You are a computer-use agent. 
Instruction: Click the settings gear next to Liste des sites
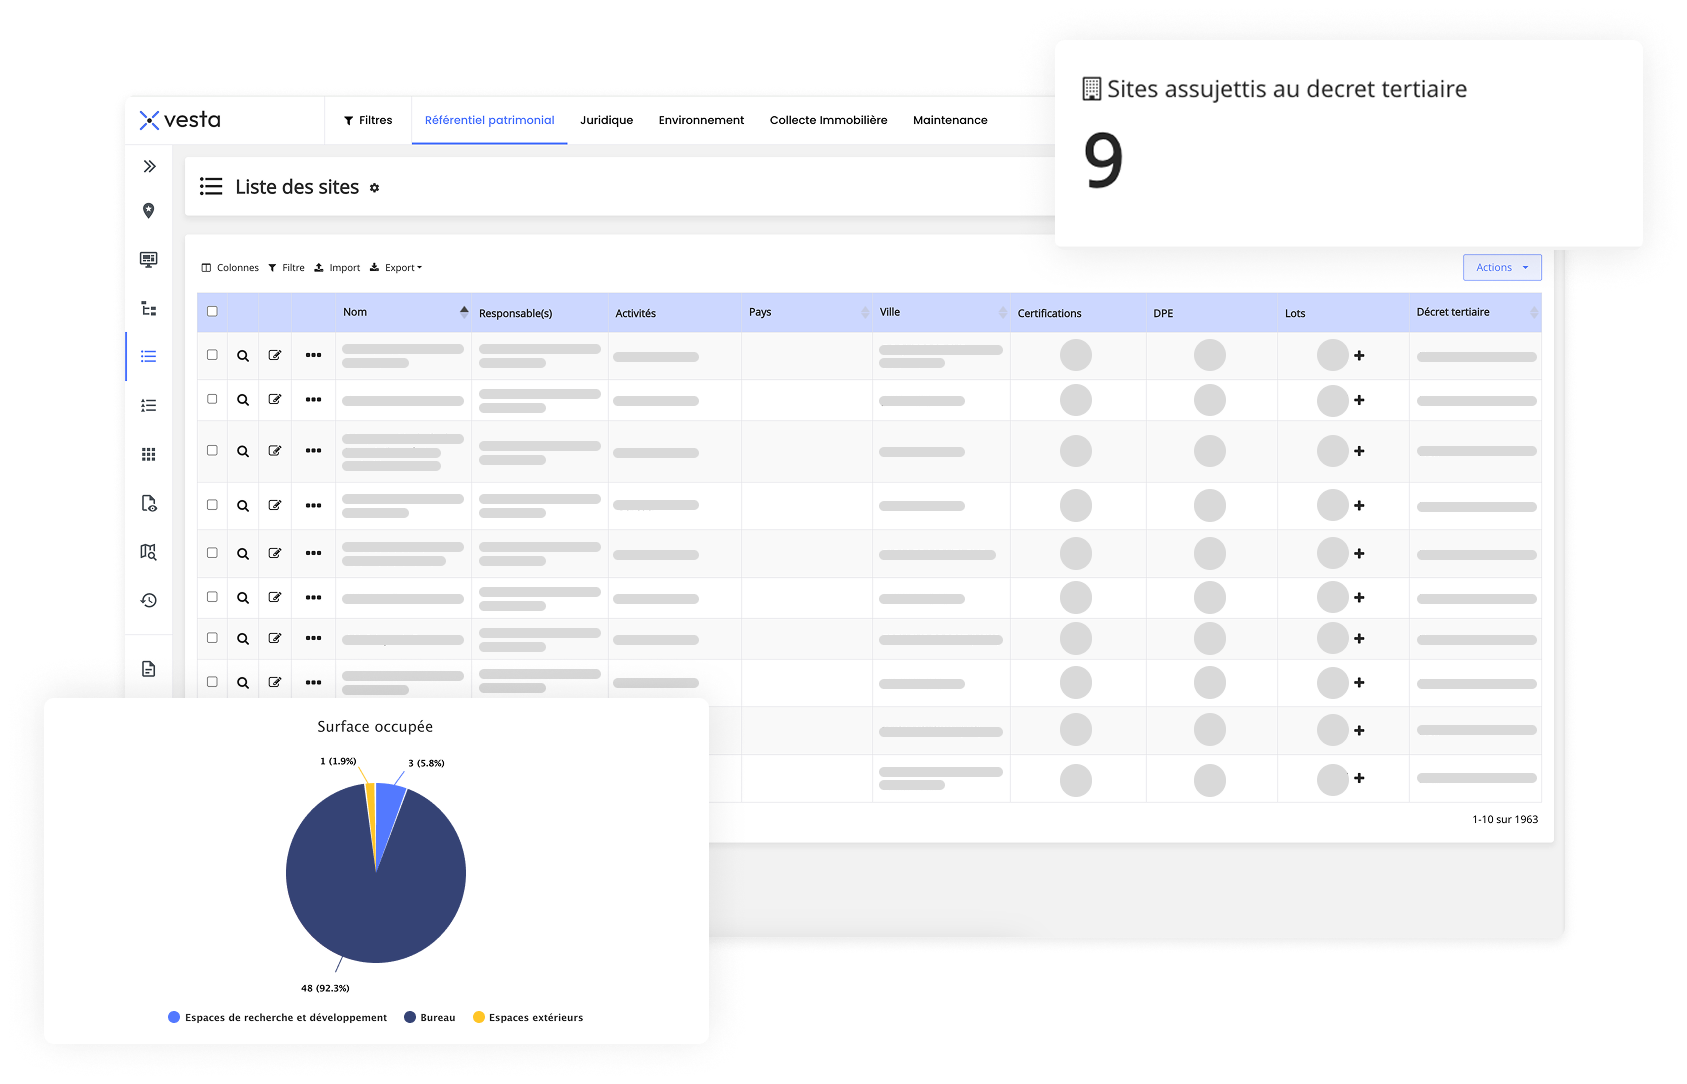(374, 188)
